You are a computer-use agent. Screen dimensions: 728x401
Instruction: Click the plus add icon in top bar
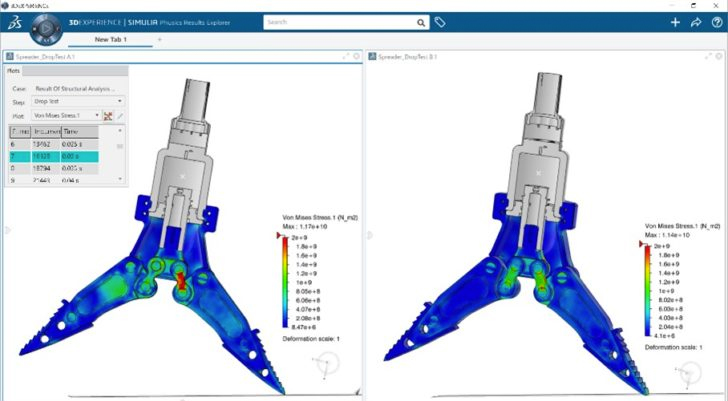pyautogui.click(x=675, y=22)
